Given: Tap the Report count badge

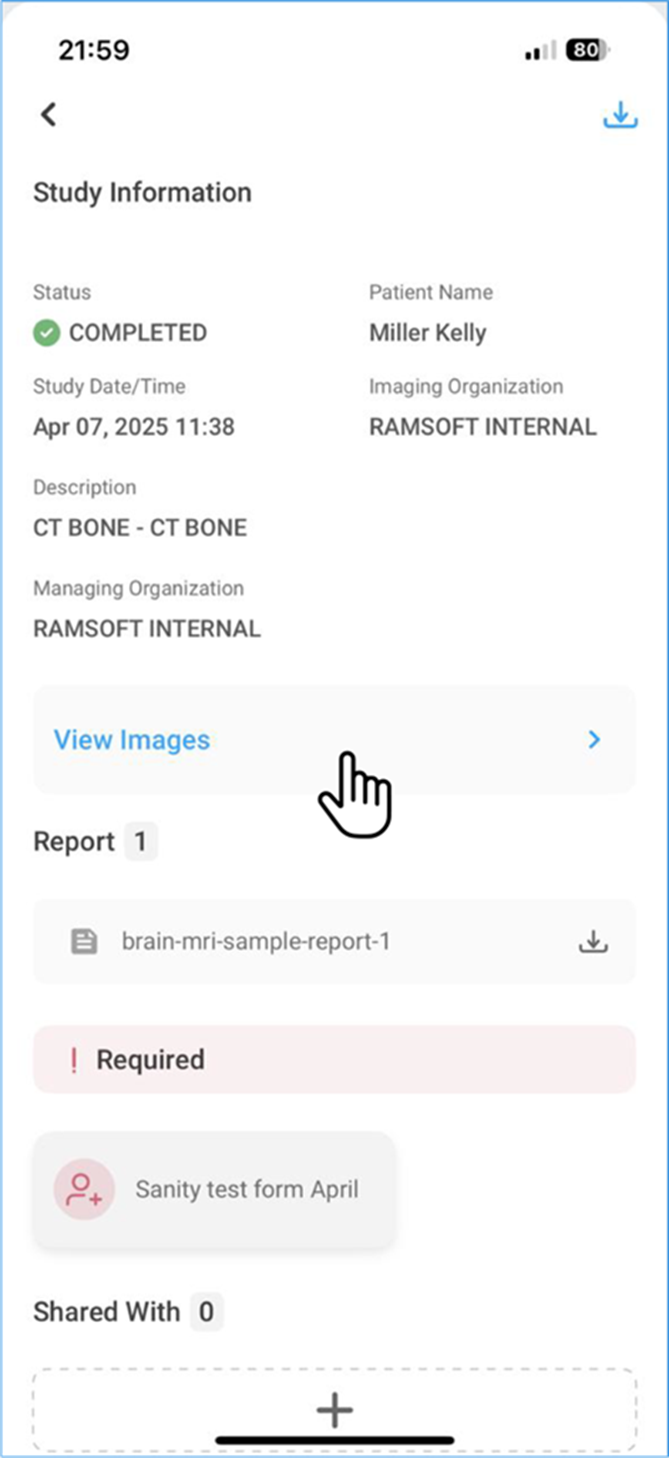Looking at the screenshot, I should [140, 842].
